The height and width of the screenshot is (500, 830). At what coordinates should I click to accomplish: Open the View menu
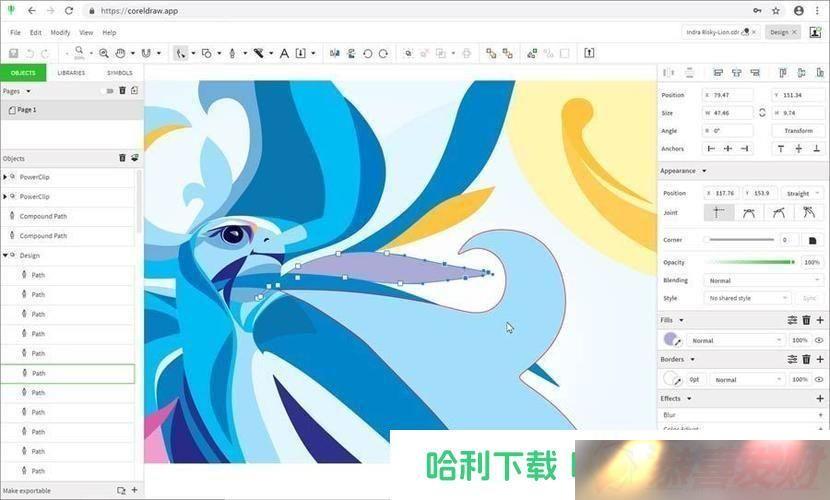click(x=86, y=32)
